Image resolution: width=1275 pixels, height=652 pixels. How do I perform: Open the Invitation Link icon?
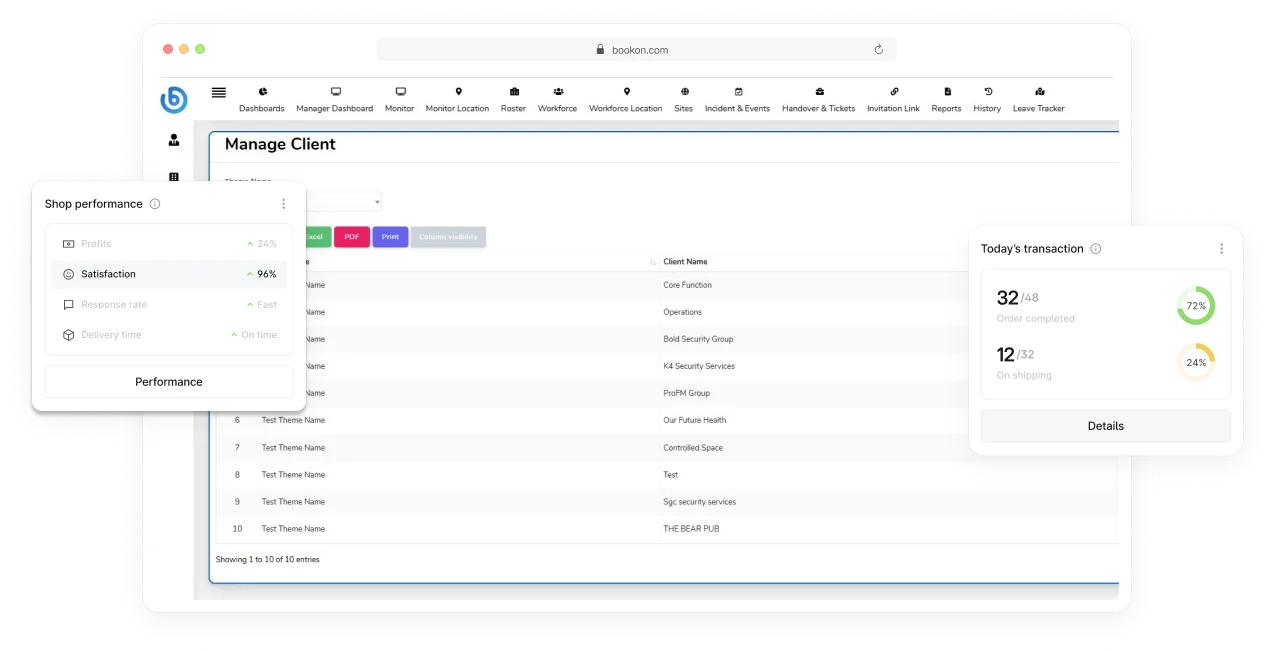click(x=894, y=92)
